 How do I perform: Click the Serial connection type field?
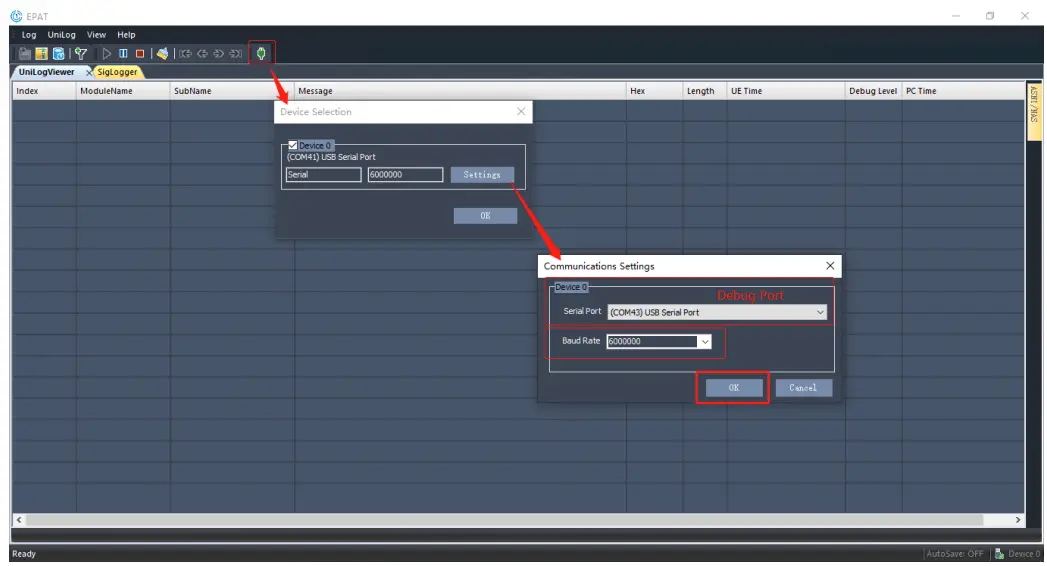(323, 175)
